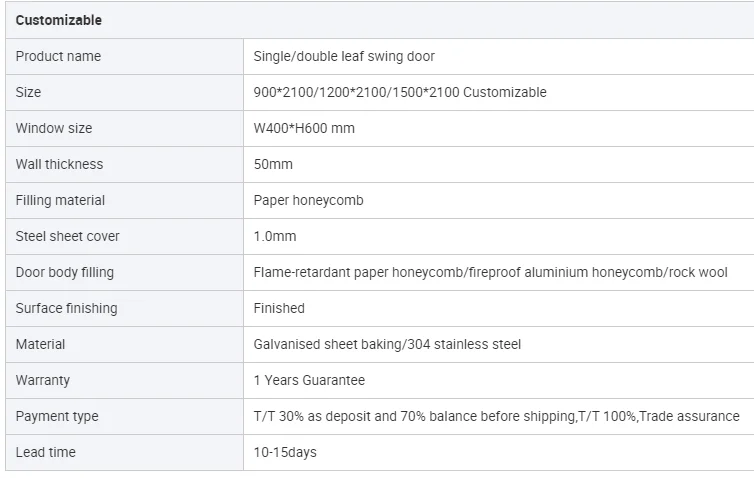The width and height of the screenshot is (754, 478).
Task: Select the W400*H600 mm value
Action: (x=304, y=128)
